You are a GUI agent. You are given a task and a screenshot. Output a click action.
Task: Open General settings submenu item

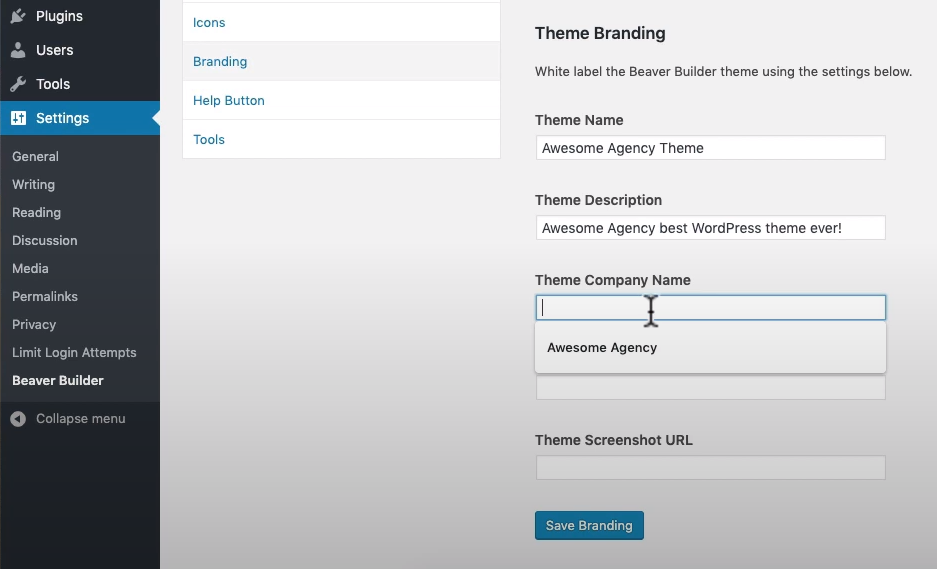coord(35,156)
